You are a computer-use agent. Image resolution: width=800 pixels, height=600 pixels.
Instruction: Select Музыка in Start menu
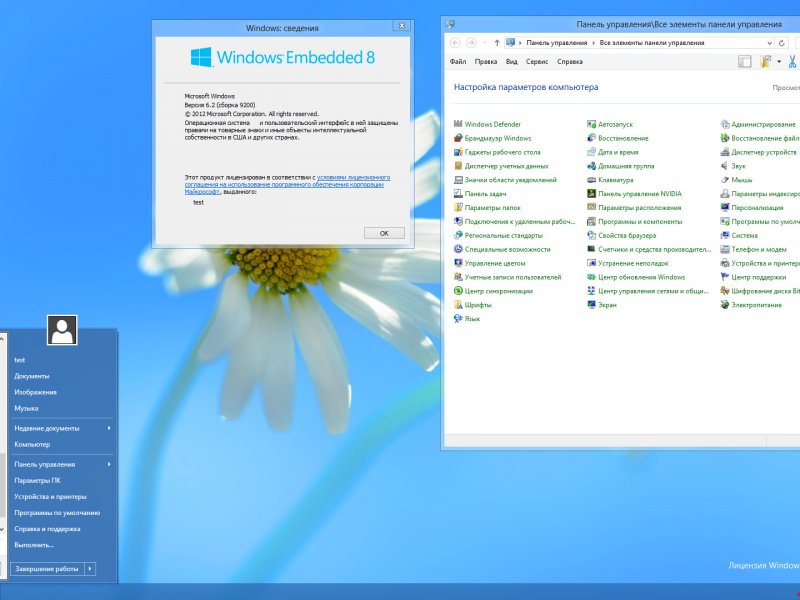pos(26,408)
